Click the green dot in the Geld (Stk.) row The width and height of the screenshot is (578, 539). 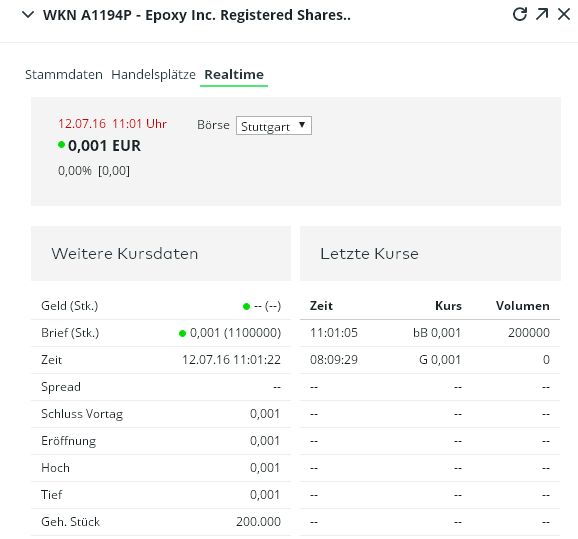point(247,306)
